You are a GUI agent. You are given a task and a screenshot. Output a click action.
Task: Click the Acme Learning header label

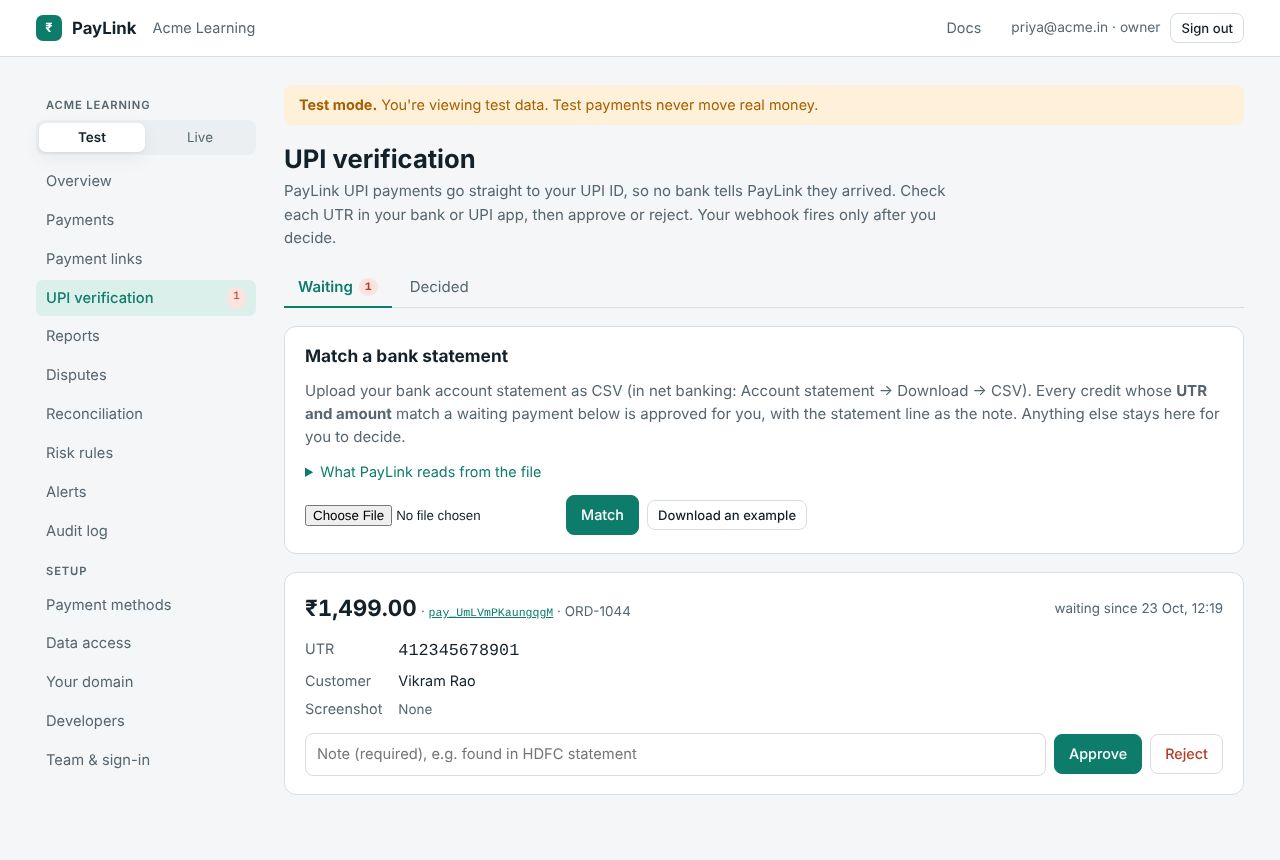click(204, 28)
